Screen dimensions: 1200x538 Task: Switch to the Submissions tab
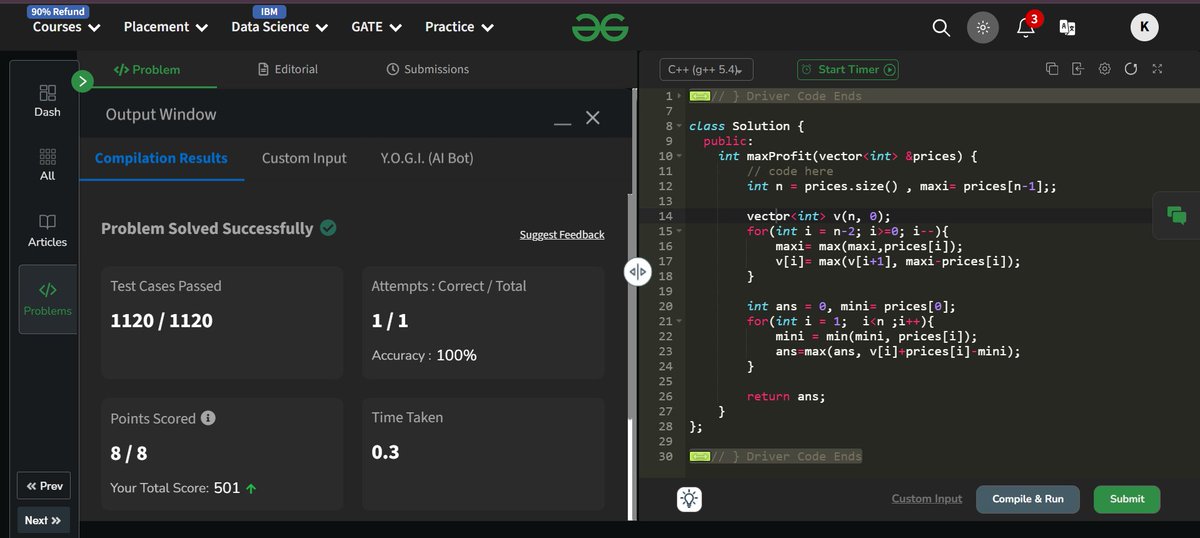point(427,69)
